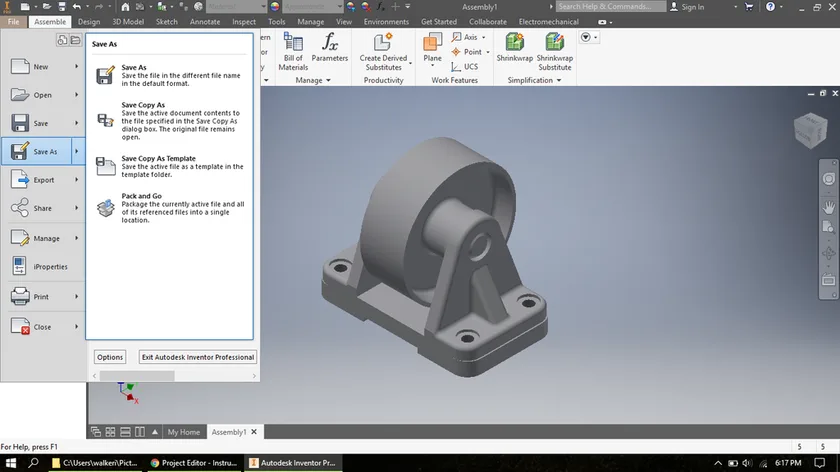Viewport: 840px width, 472px height.
Task: Click the Save Copy As Template icon
Action: click(105, 166)
